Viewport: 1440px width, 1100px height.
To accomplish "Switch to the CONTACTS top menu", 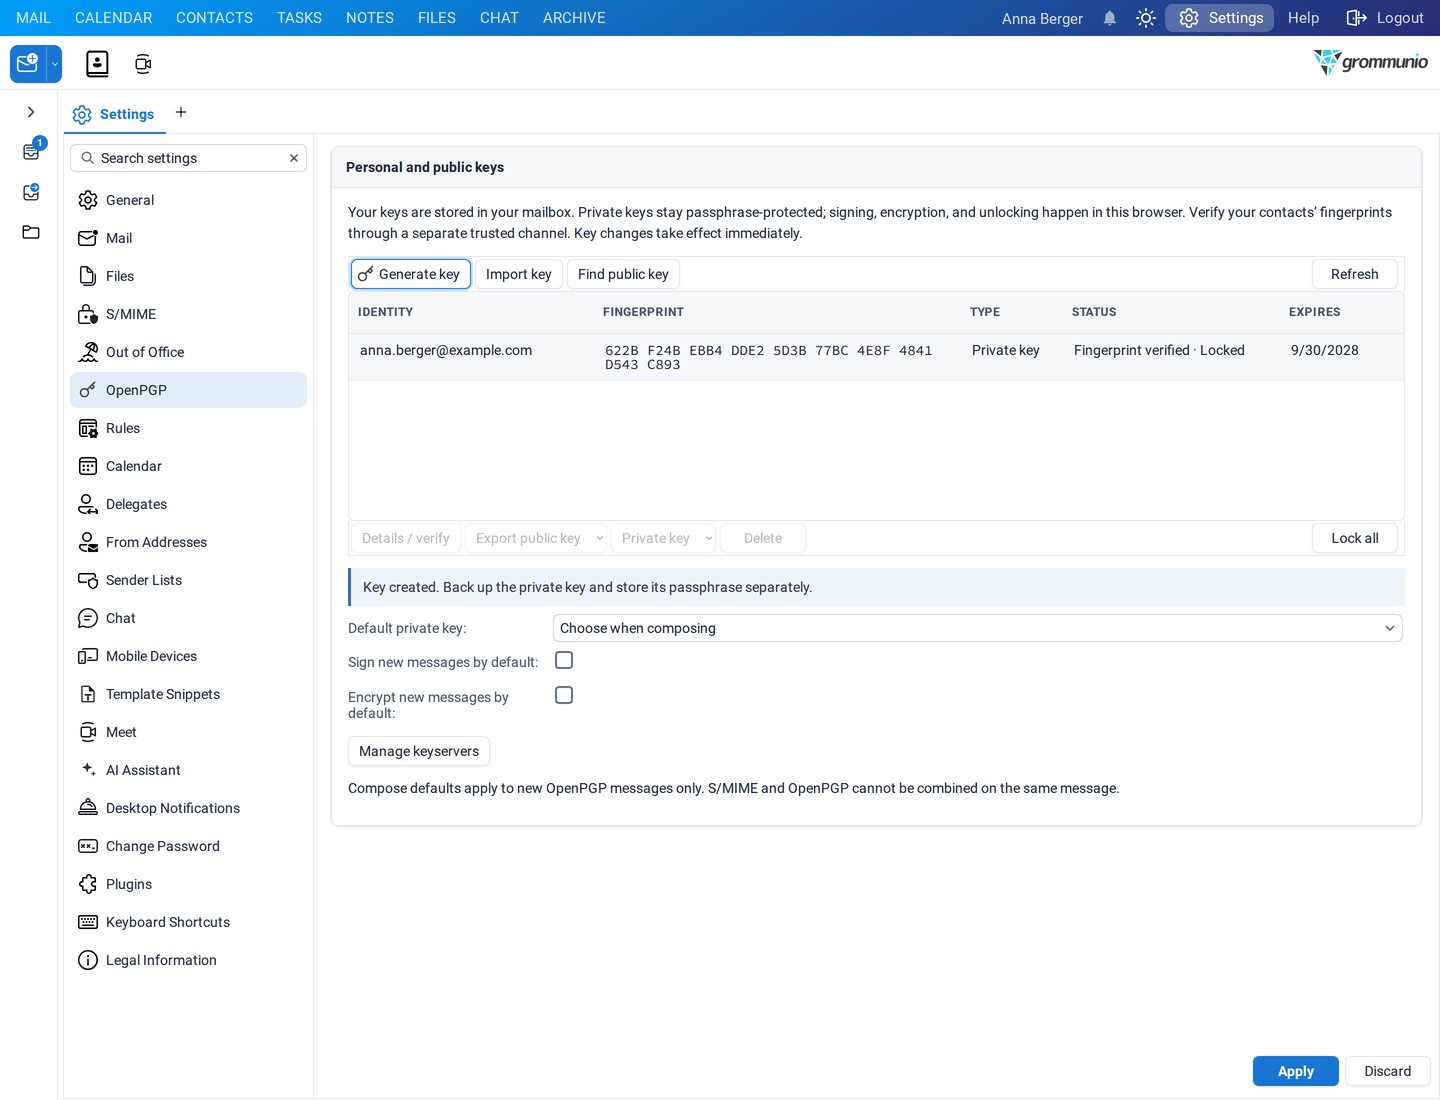I will pyautogui.click(x=214, y=18).
